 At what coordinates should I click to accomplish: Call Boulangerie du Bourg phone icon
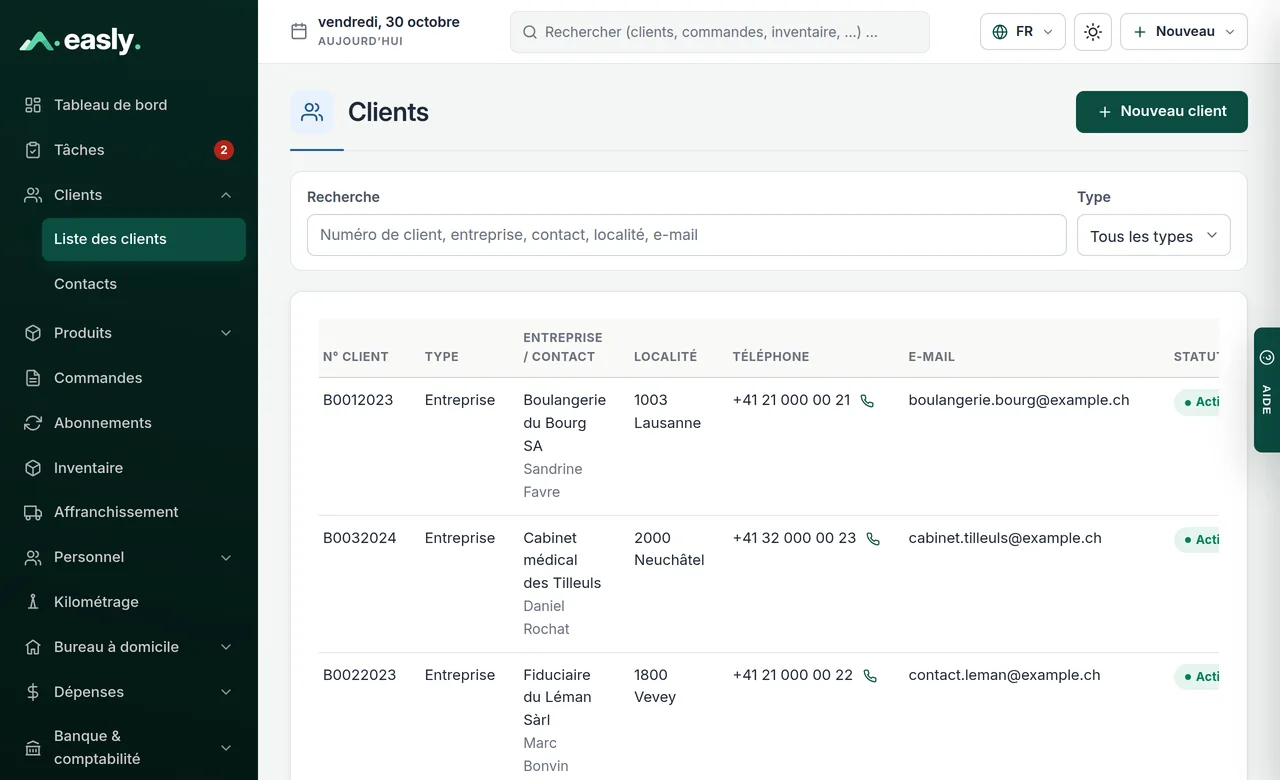pyautogui.click(x=867, y=401)
